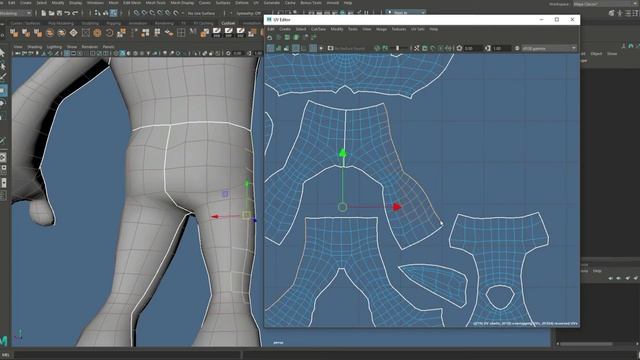This screenshot has height=360, width=640.
Task: Click the UV Editor gamma icon
Action: pyautogui.click(x=487, y=48)
